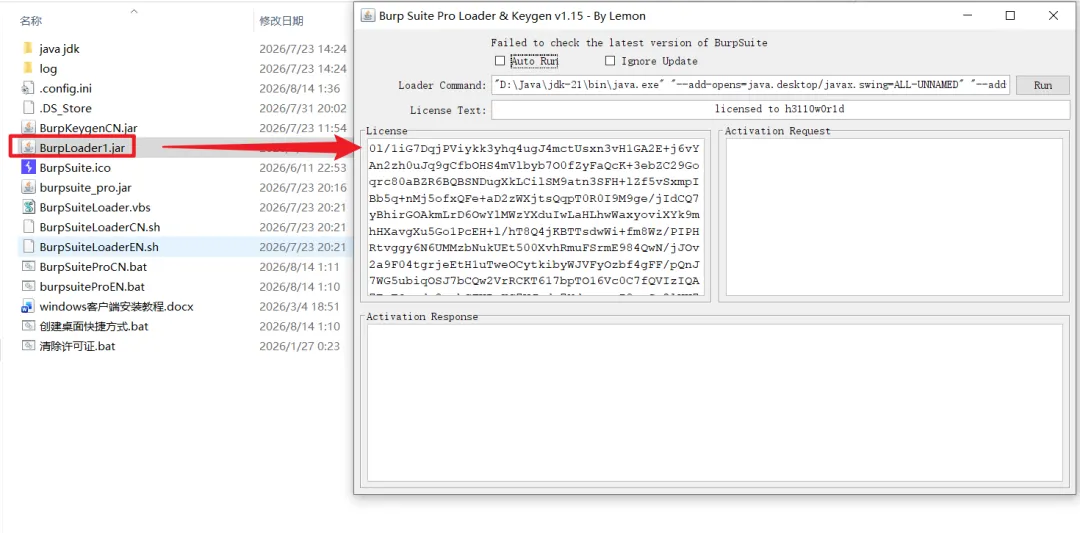This screenshot has height=533, width=1080.
Task: Click the date 2026/8/14 1:36
Action: pos(298,88)
